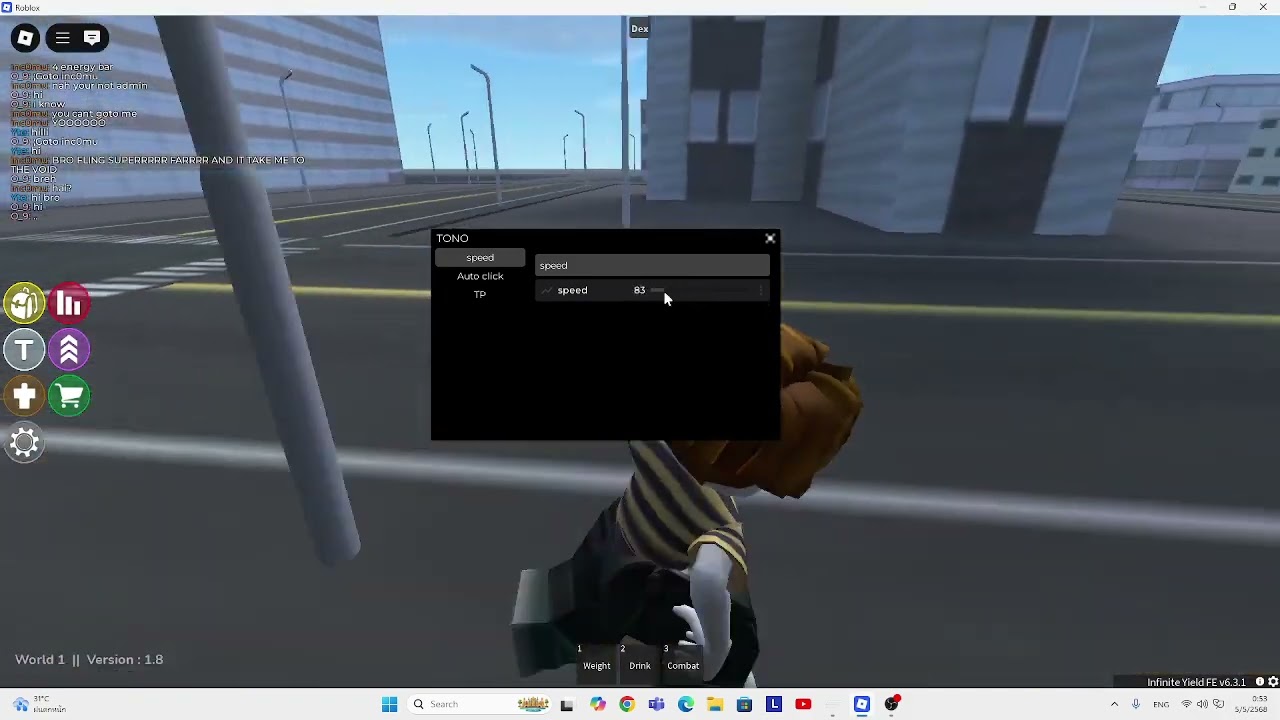This screenshot has height=720, width=1280.
Task: Open YouTube app from taskbar
Action: tap(803, 704)
